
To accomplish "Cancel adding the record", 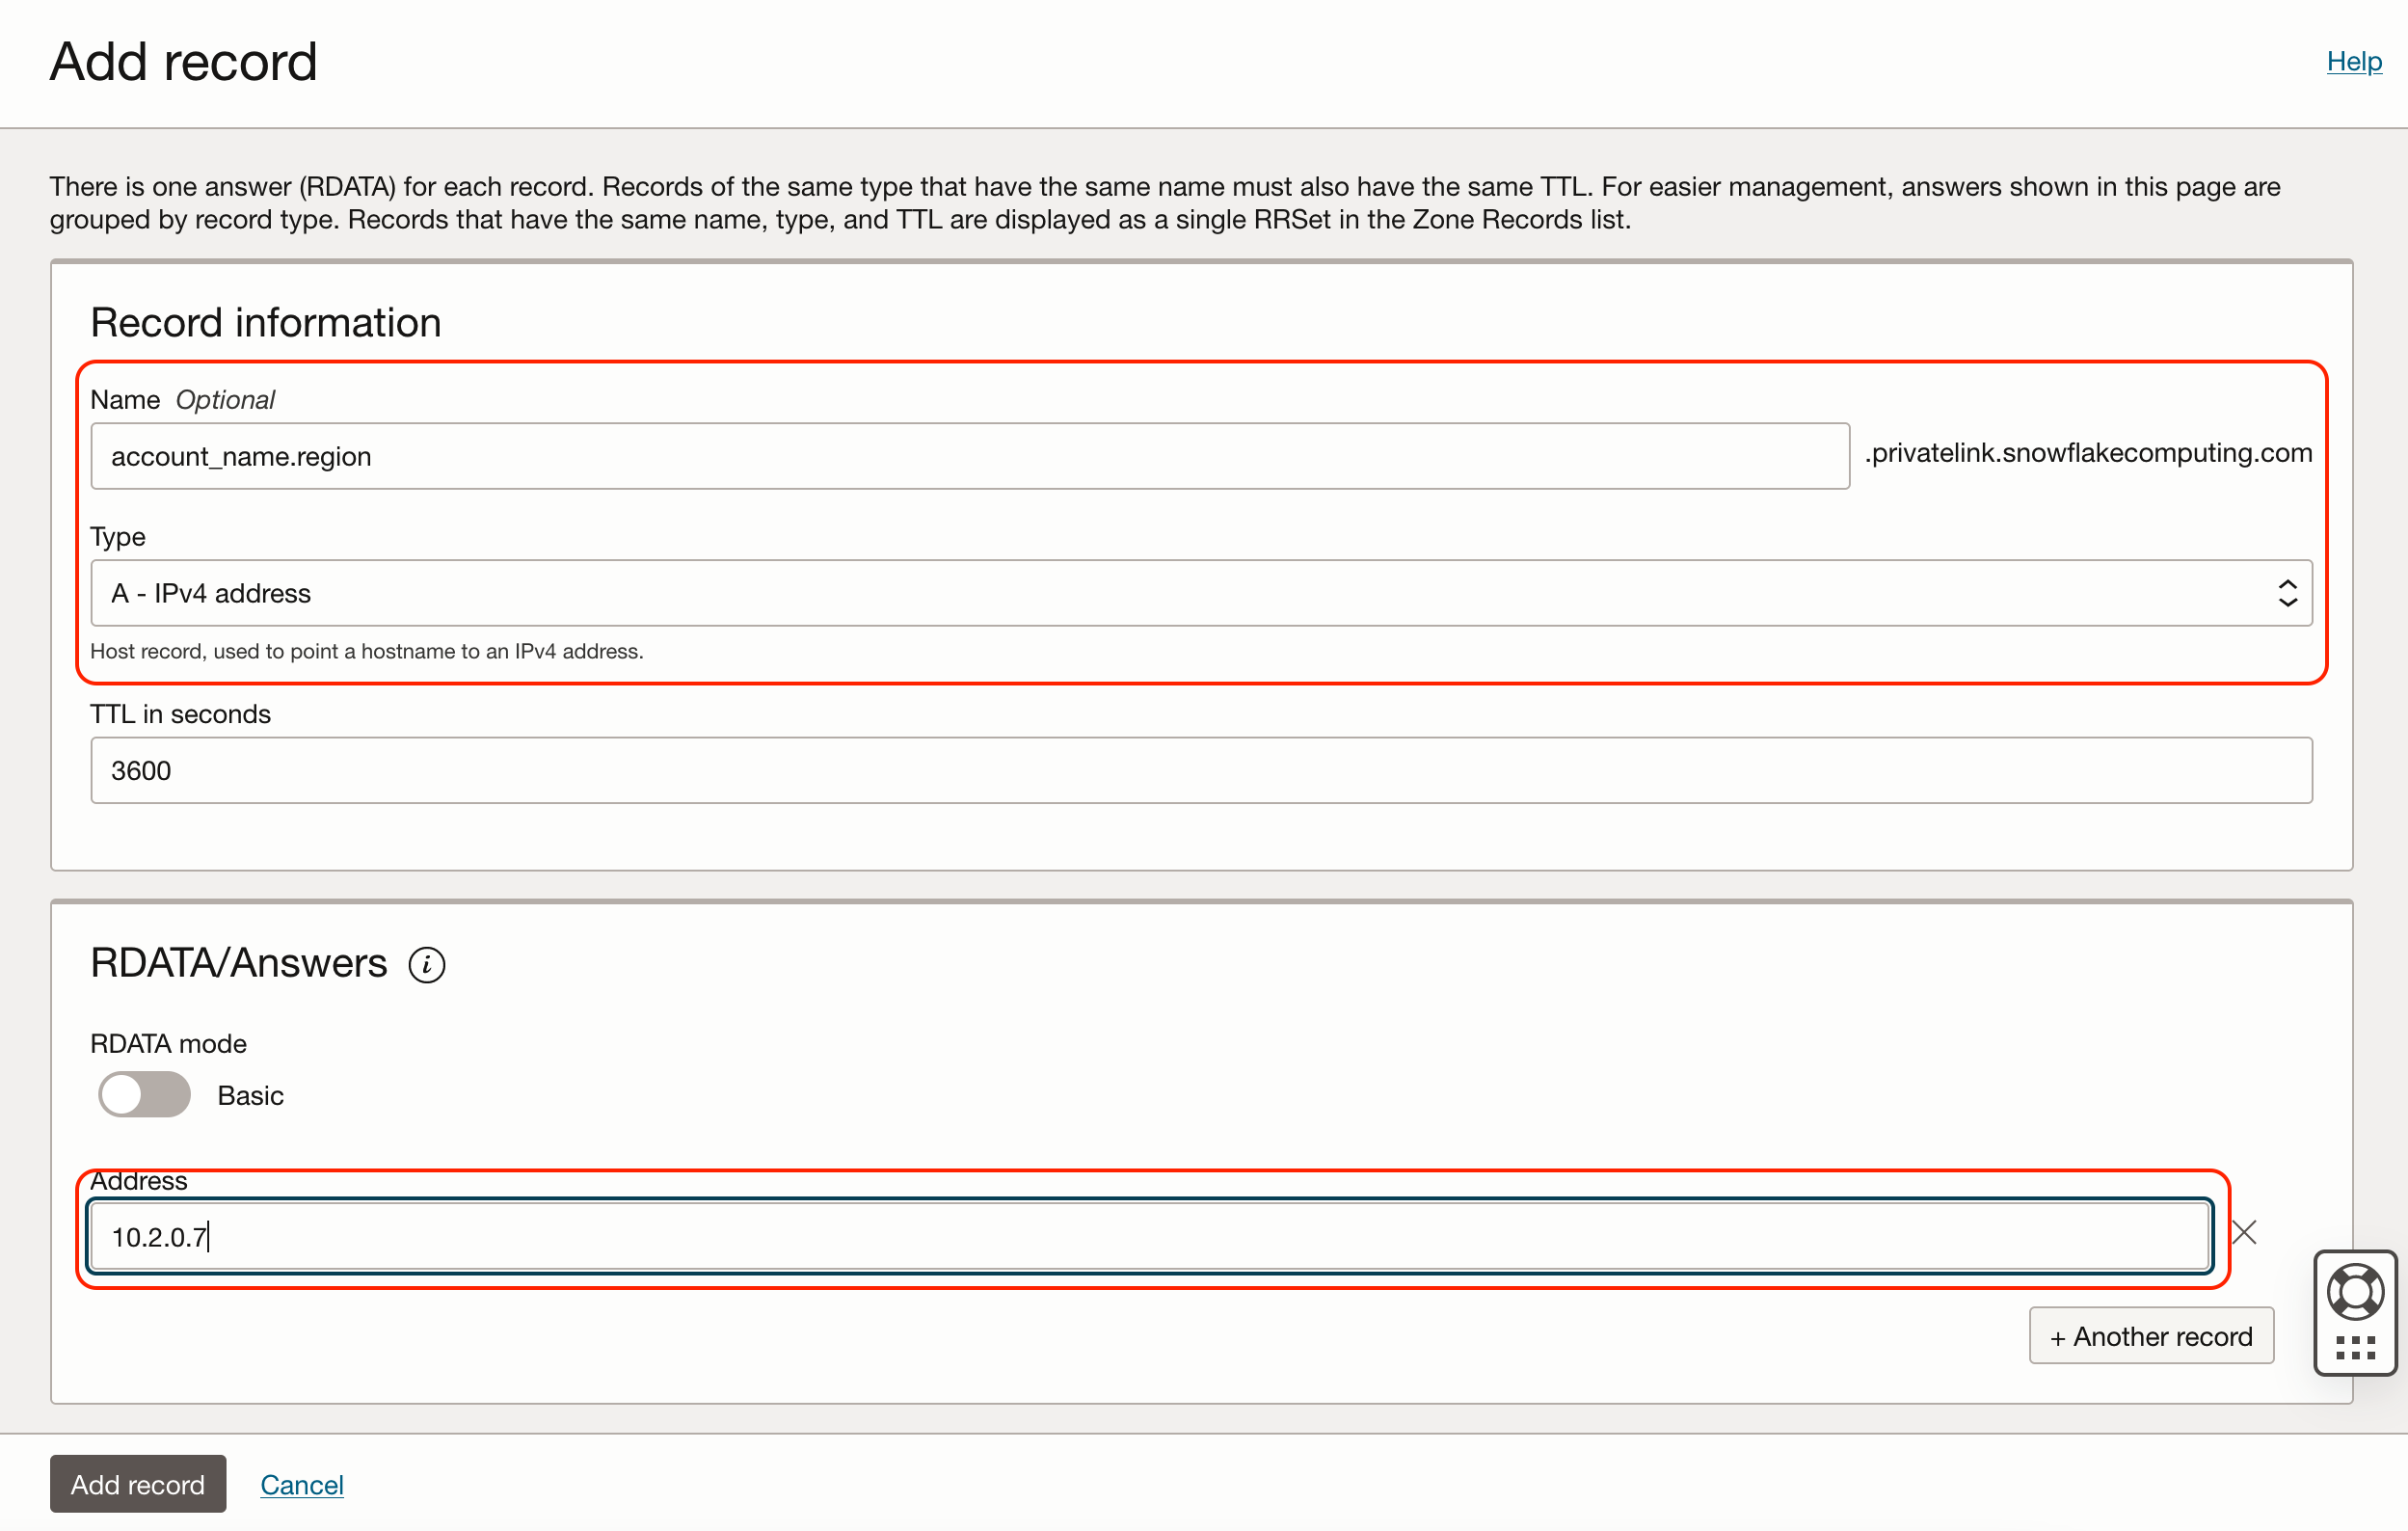I will [x=301, y=1484].
